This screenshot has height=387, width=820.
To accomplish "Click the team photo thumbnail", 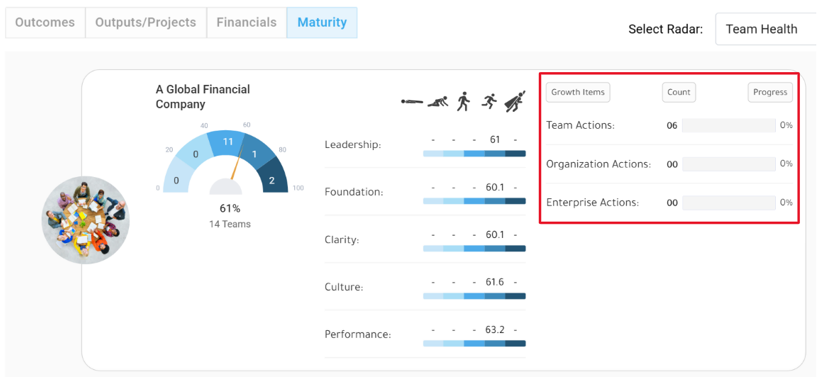I will 86,220.
